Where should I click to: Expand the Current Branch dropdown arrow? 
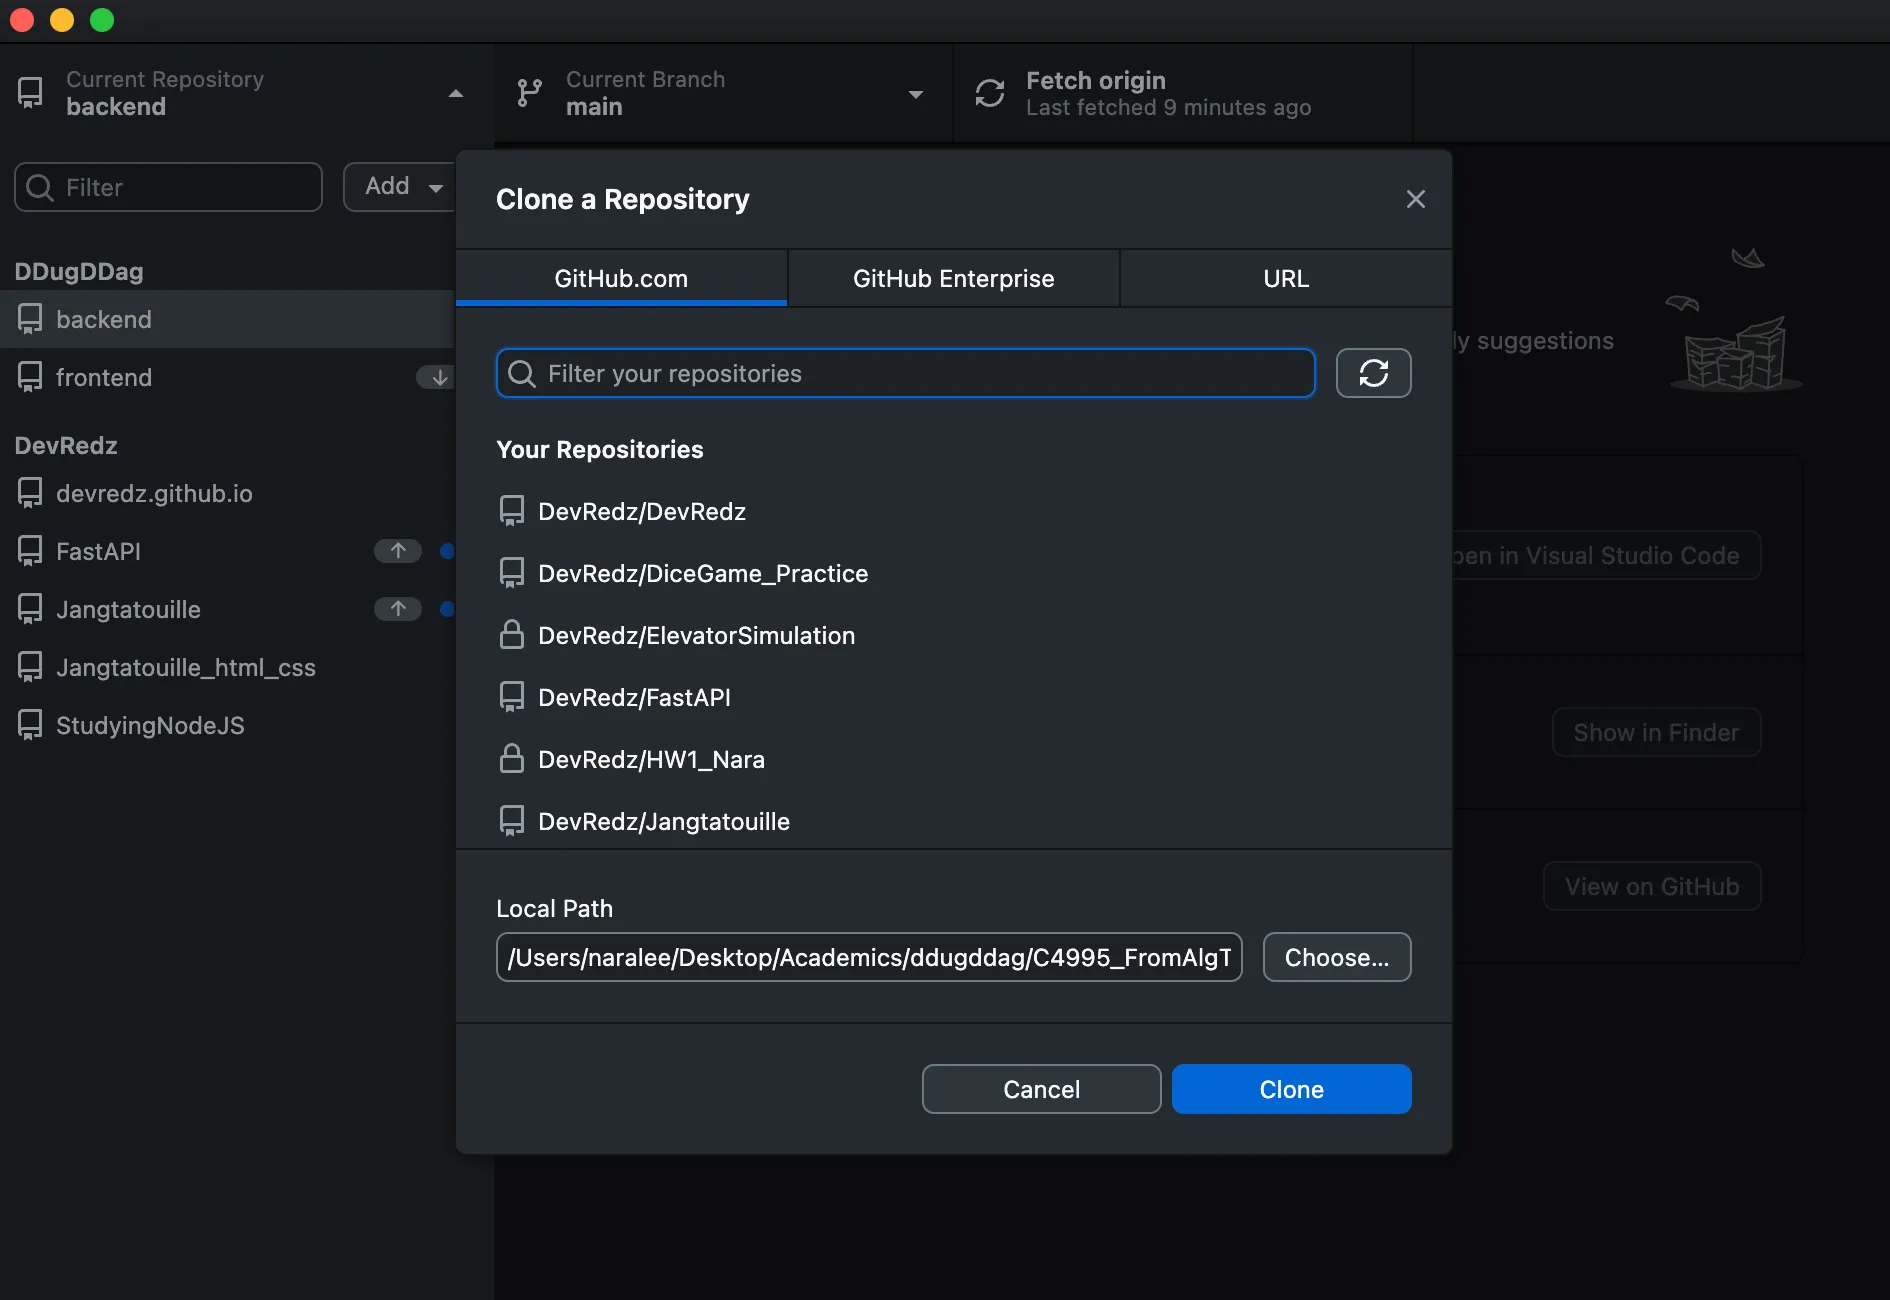tap(916, 94)
